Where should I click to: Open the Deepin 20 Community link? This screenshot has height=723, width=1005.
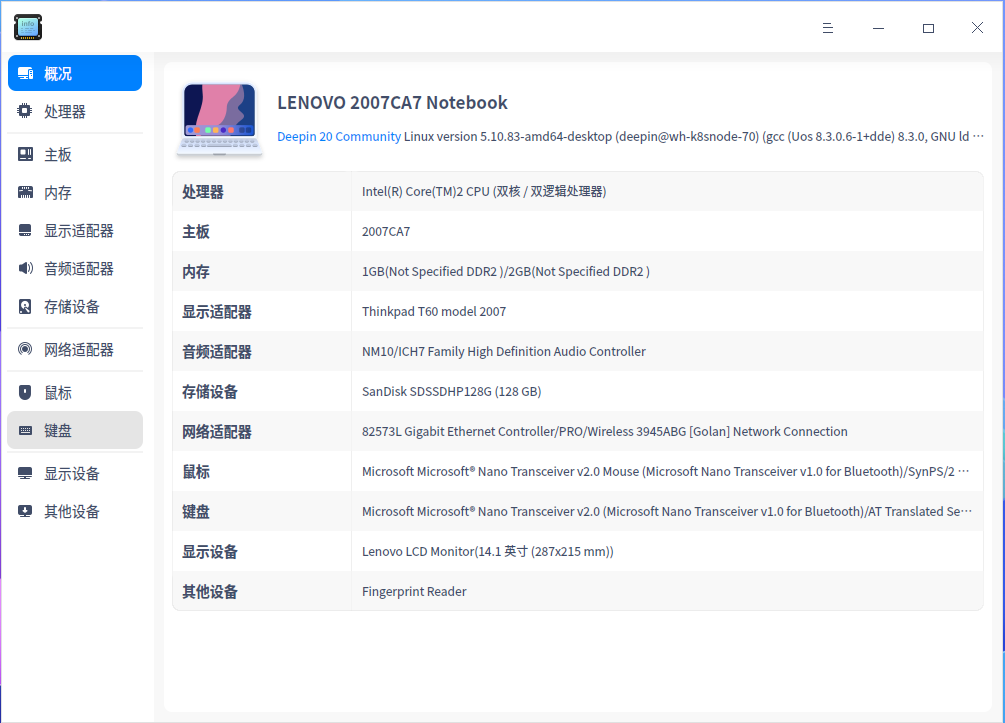point(340,135)
